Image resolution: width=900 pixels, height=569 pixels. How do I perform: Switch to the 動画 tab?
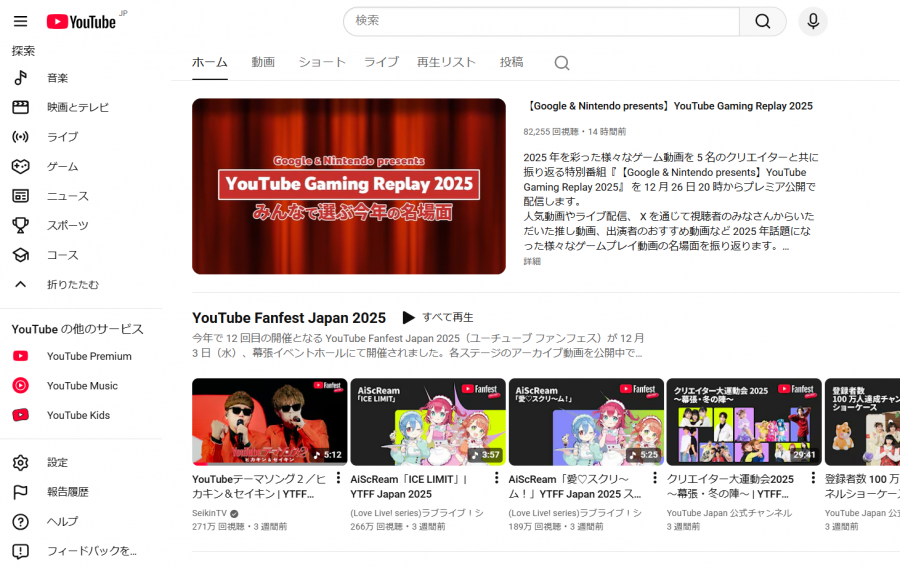click(263, 62)
